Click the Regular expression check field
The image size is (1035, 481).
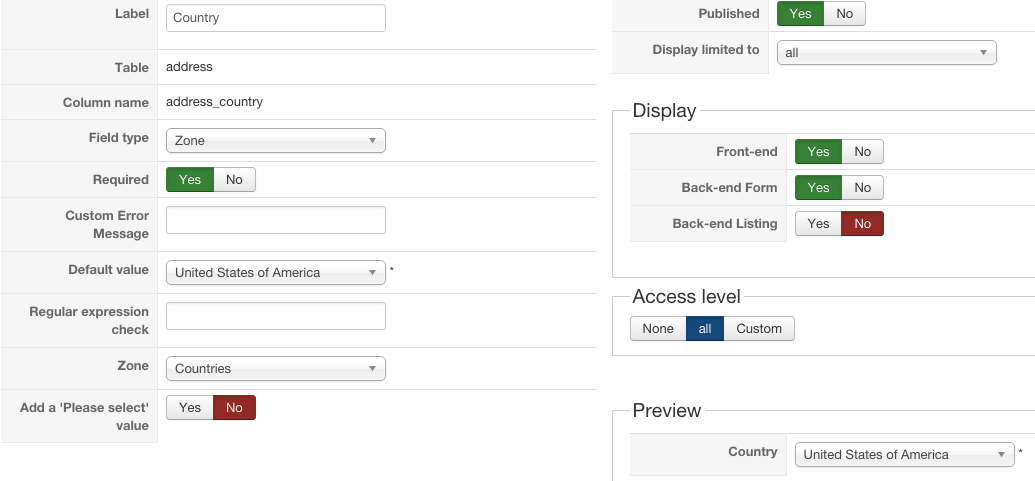click(275, 317)
